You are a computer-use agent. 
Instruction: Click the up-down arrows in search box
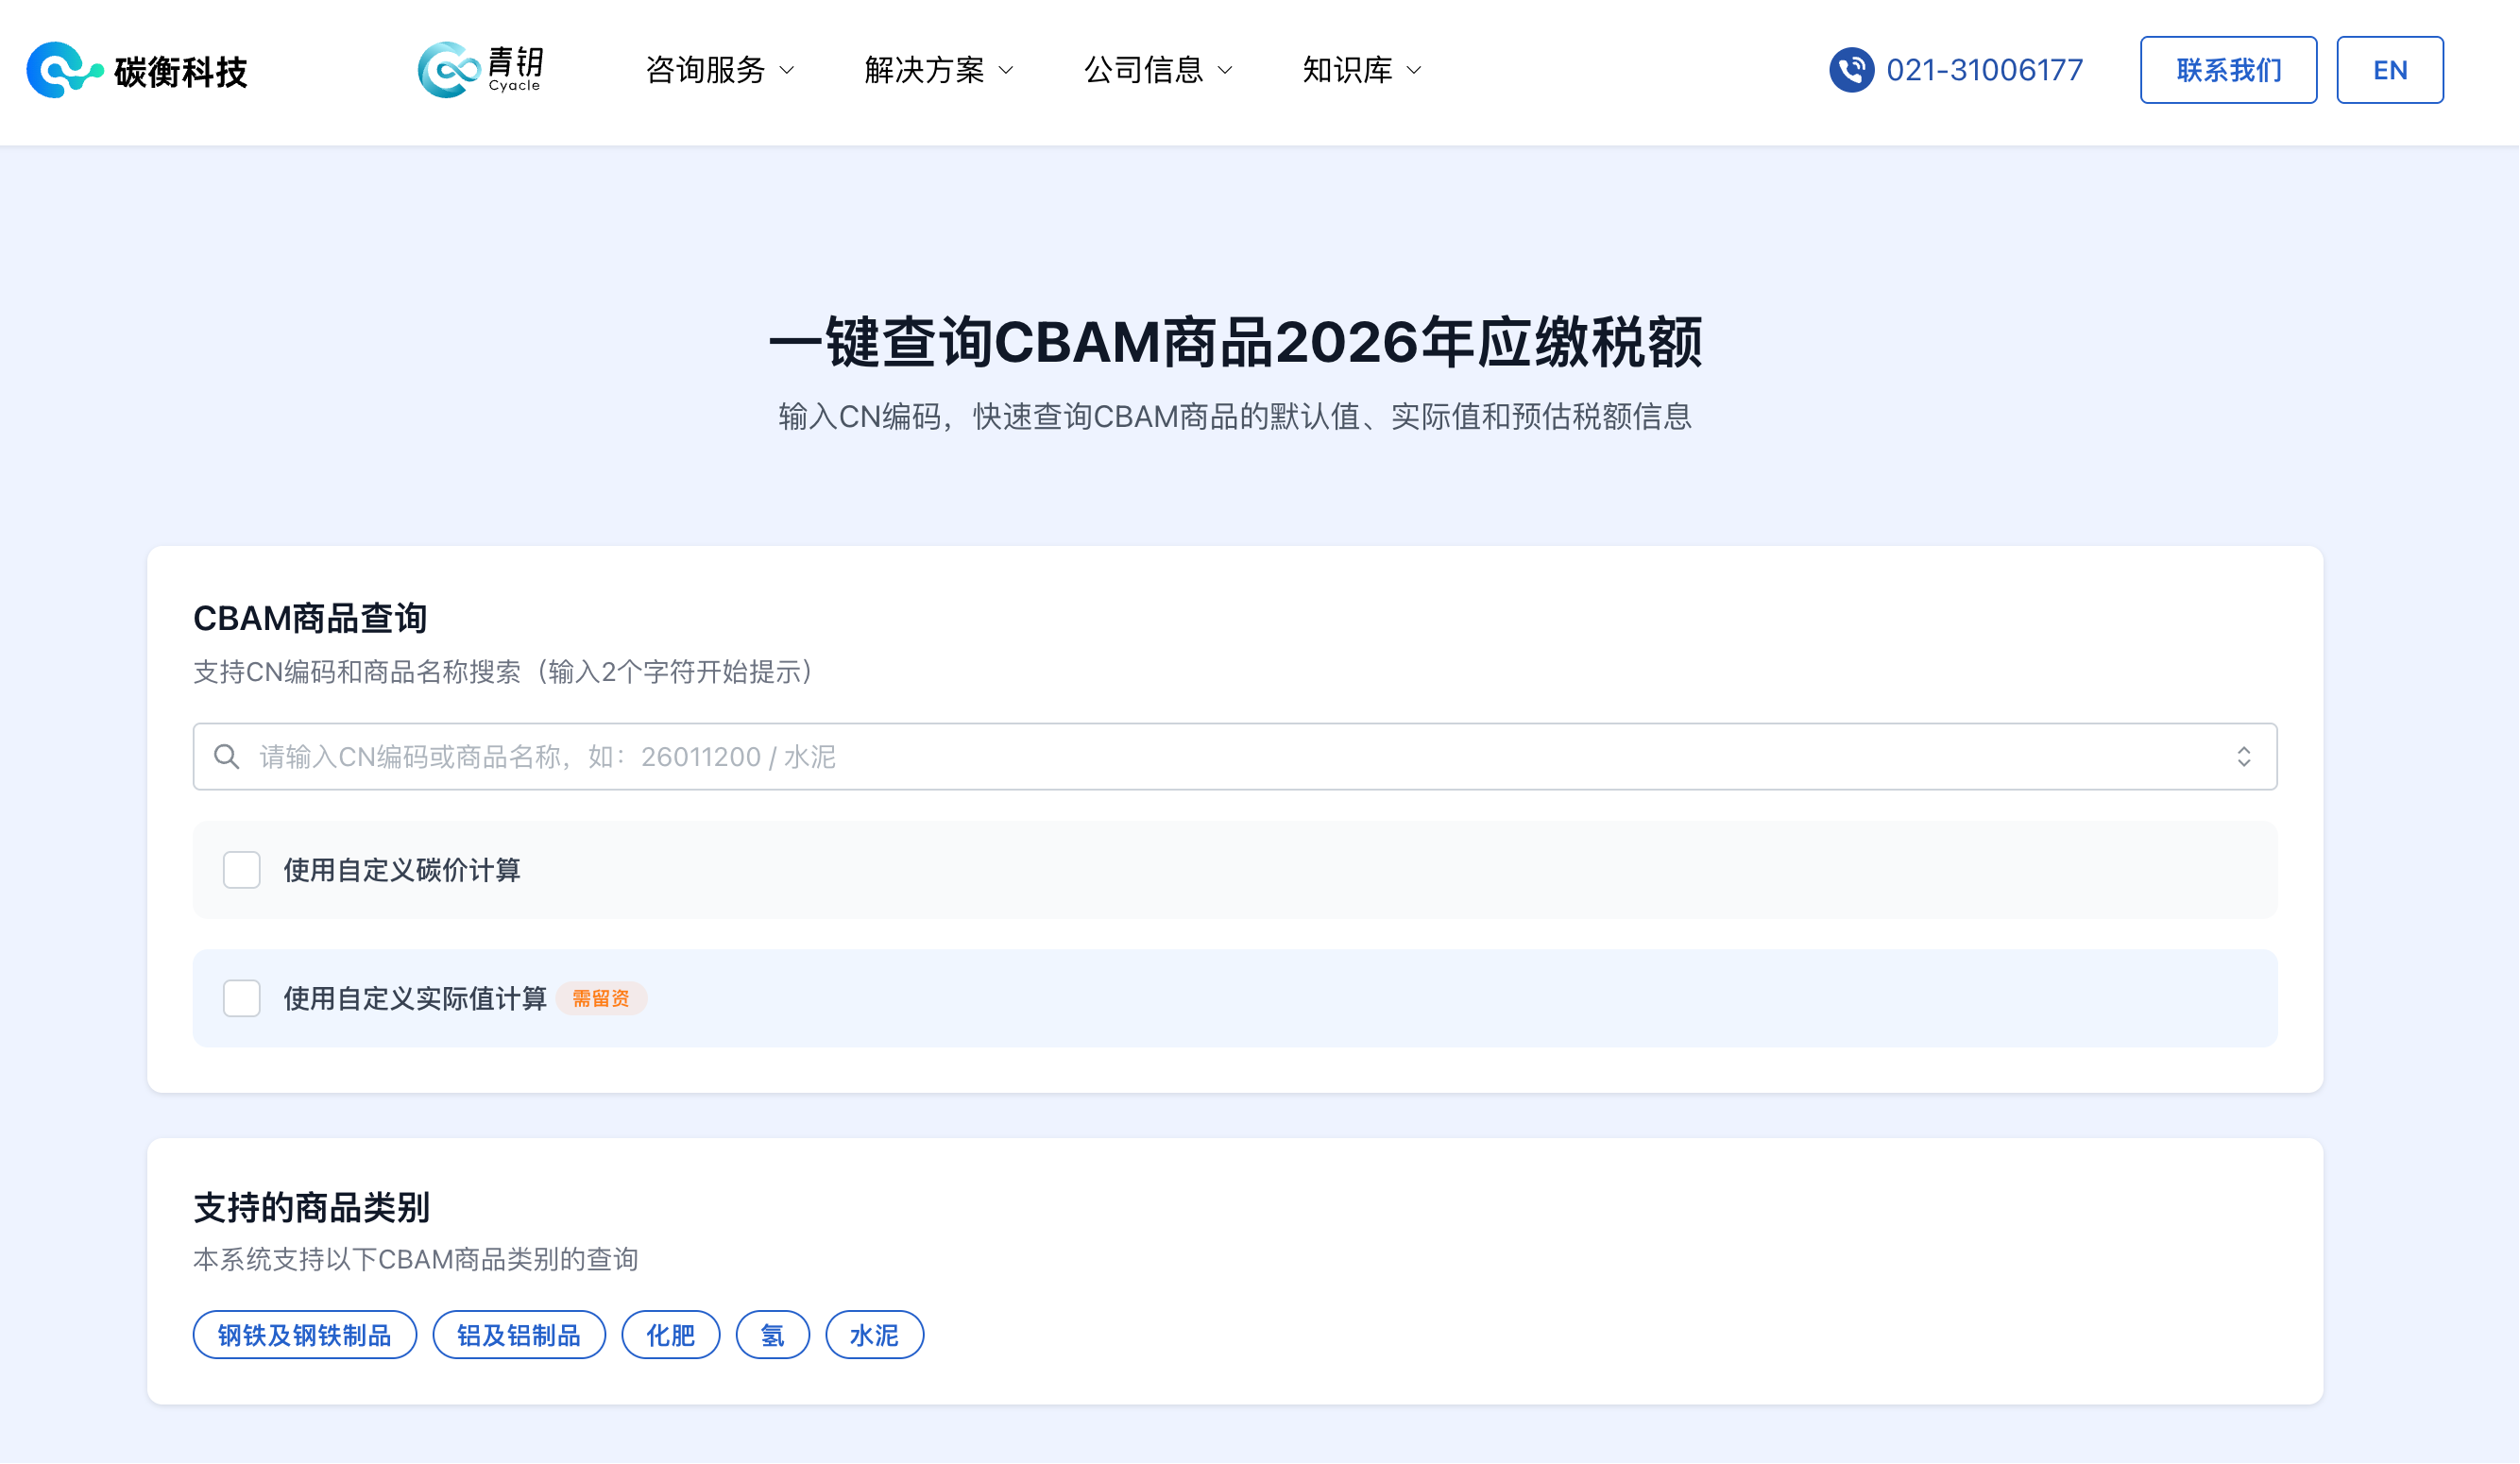coord(2244,757)
